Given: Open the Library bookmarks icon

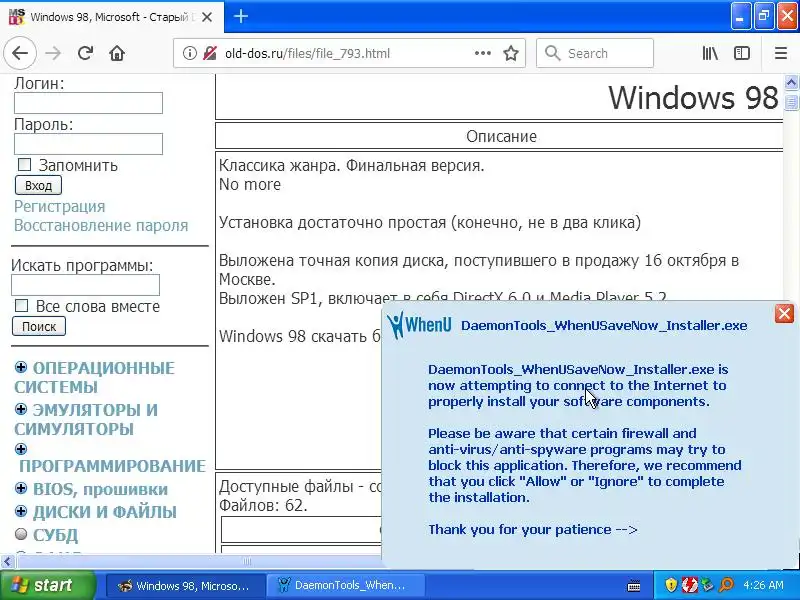Looking at the screenshot, I should [710, 53].
